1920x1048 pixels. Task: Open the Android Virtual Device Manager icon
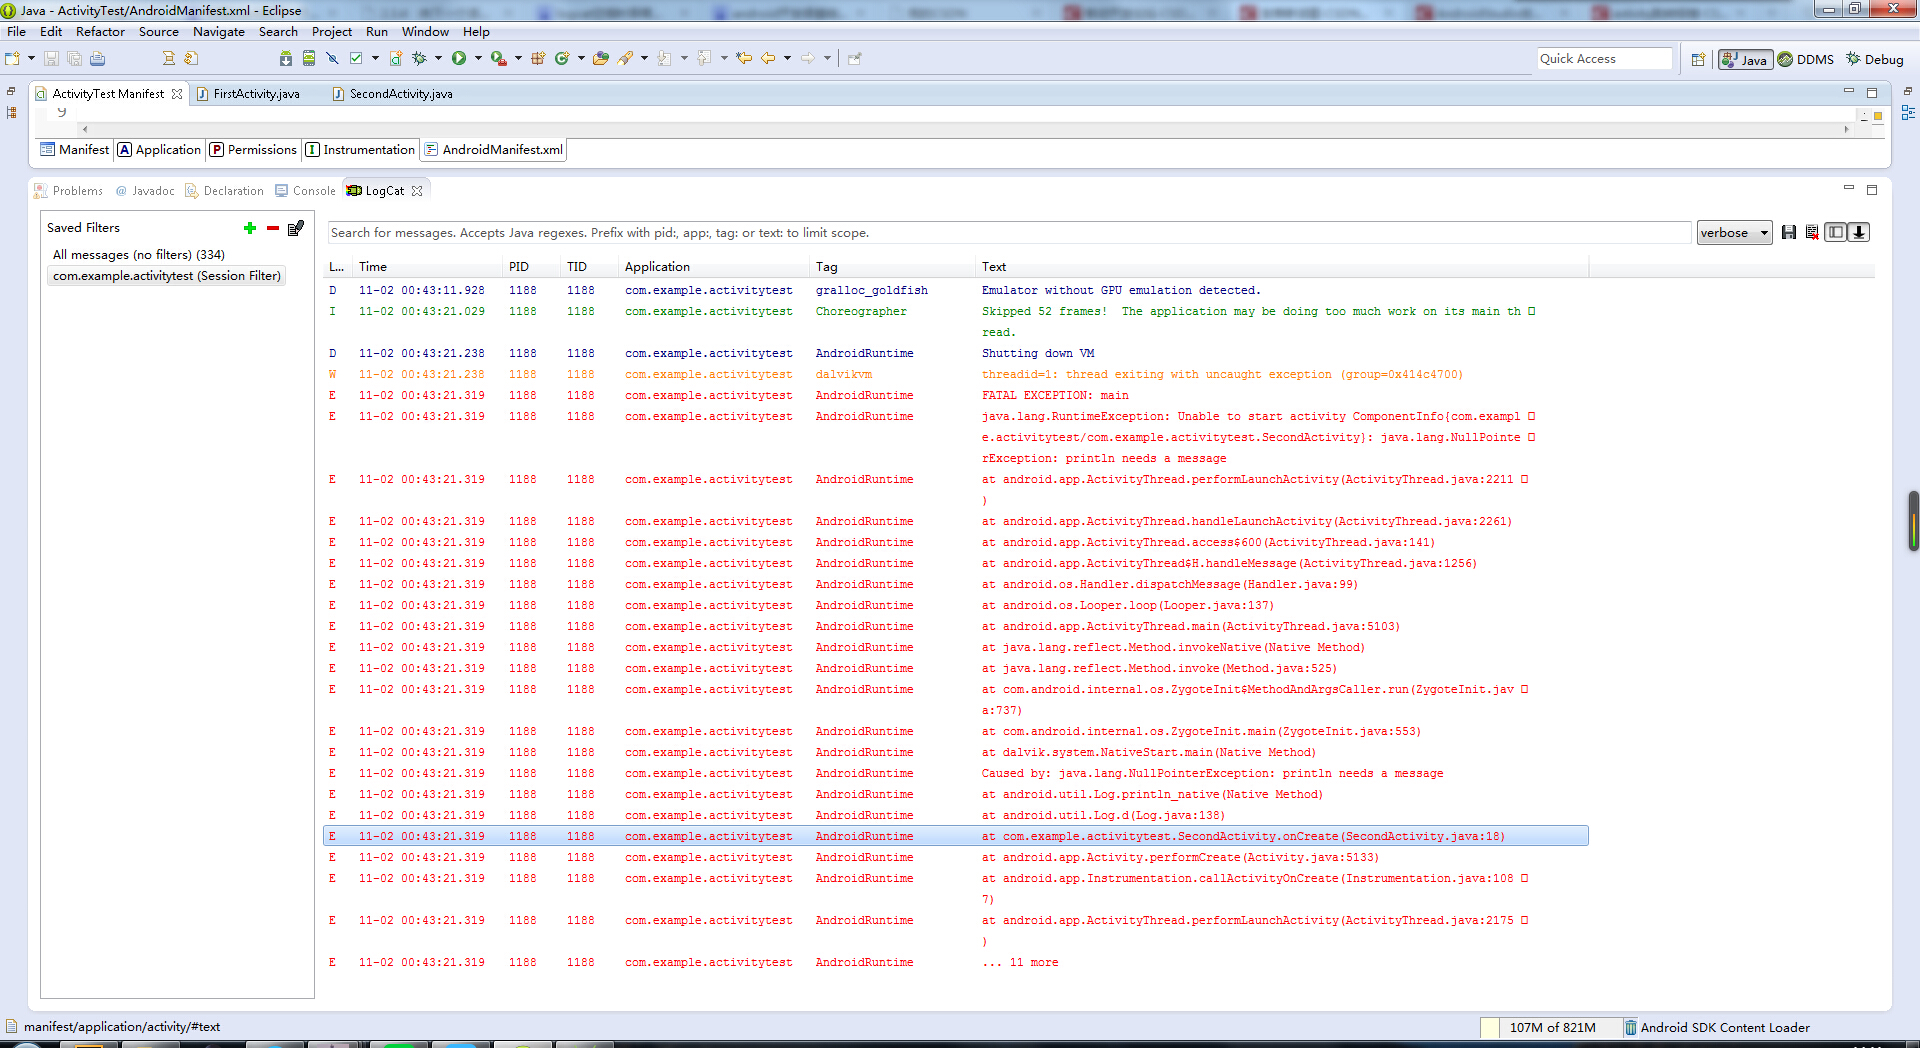pos(309,59)
